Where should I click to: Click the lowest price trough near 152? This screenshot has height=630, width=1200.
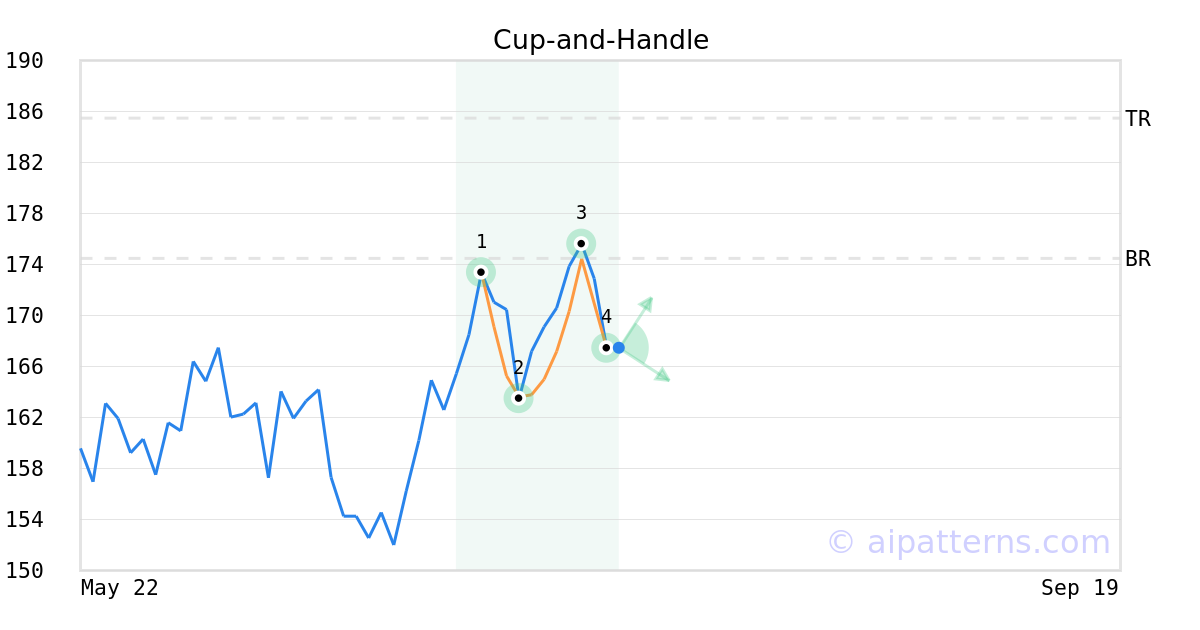click(x=394, y=544)
